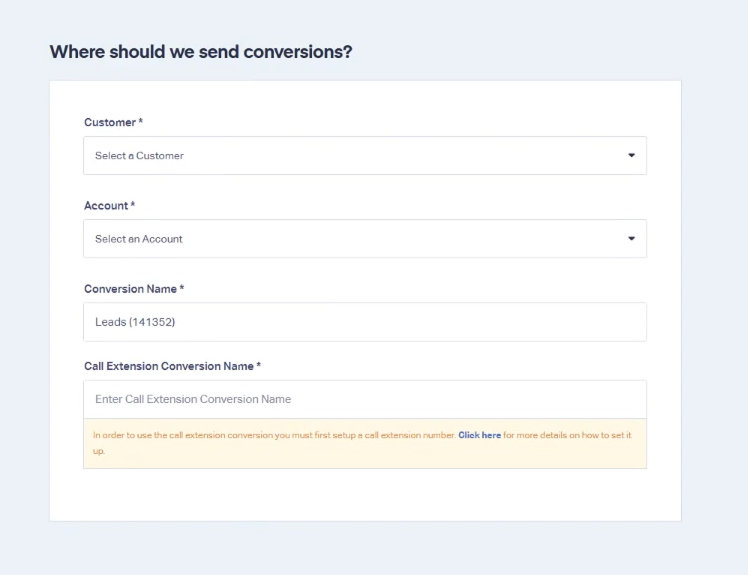Click the Customer dropdown caret arrow
The image size is (748, 575).
point(631,155)
